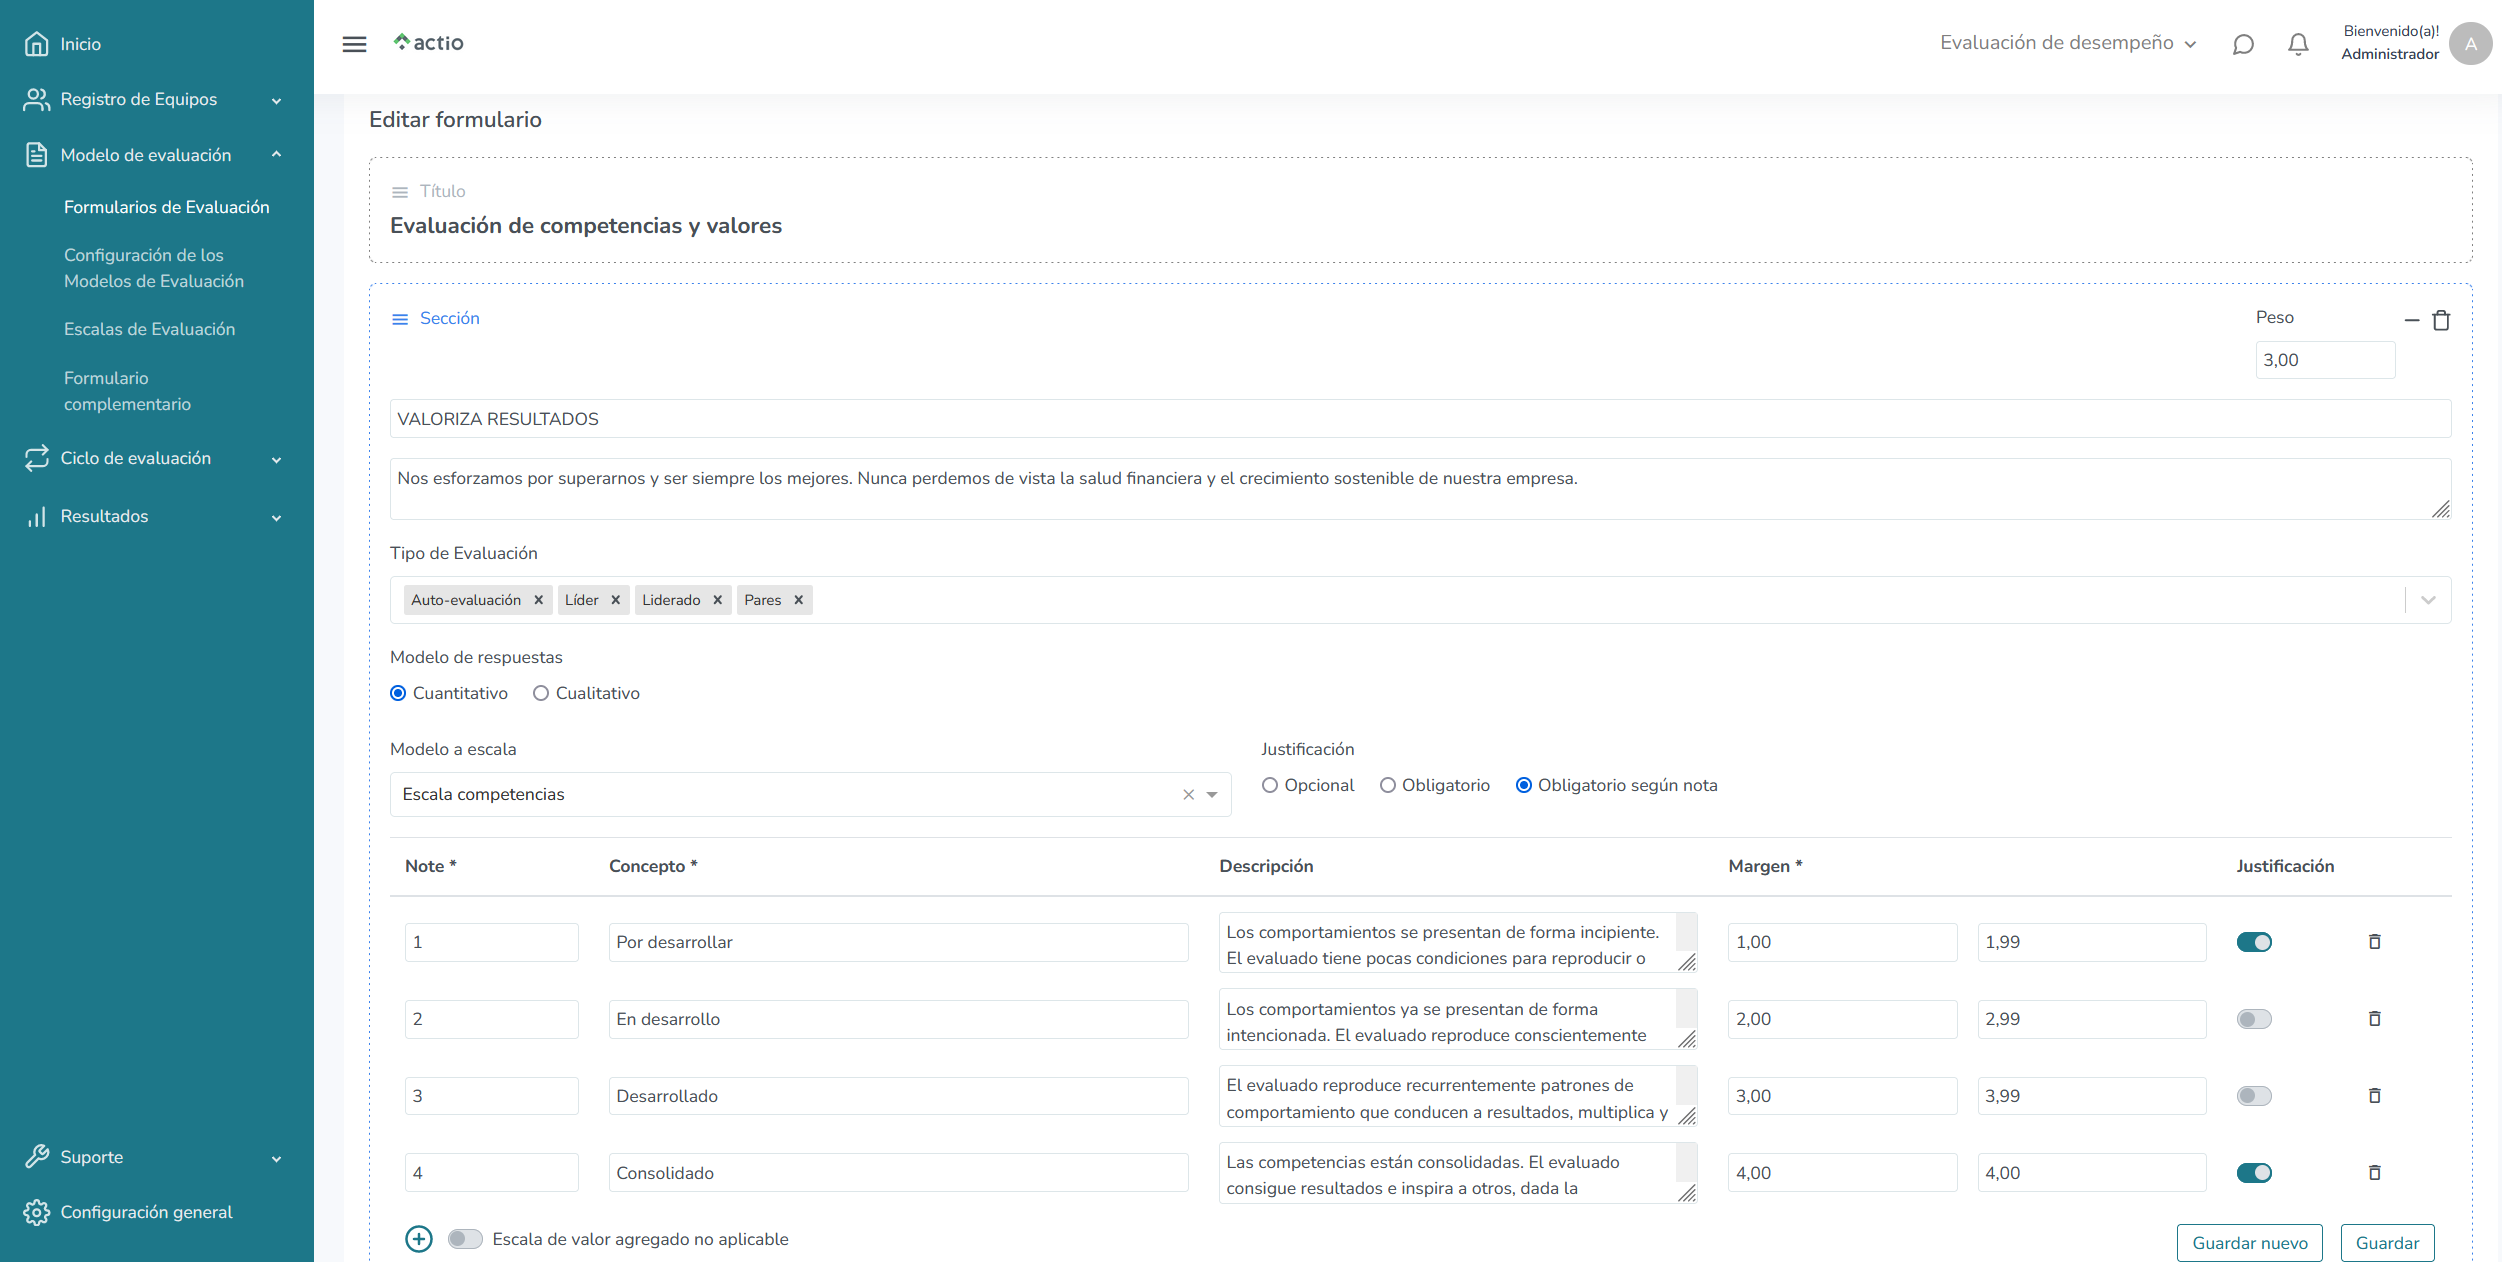Collapse the section using the minus icon
Screen dimensions: 2502x1262
(2410, 320)
